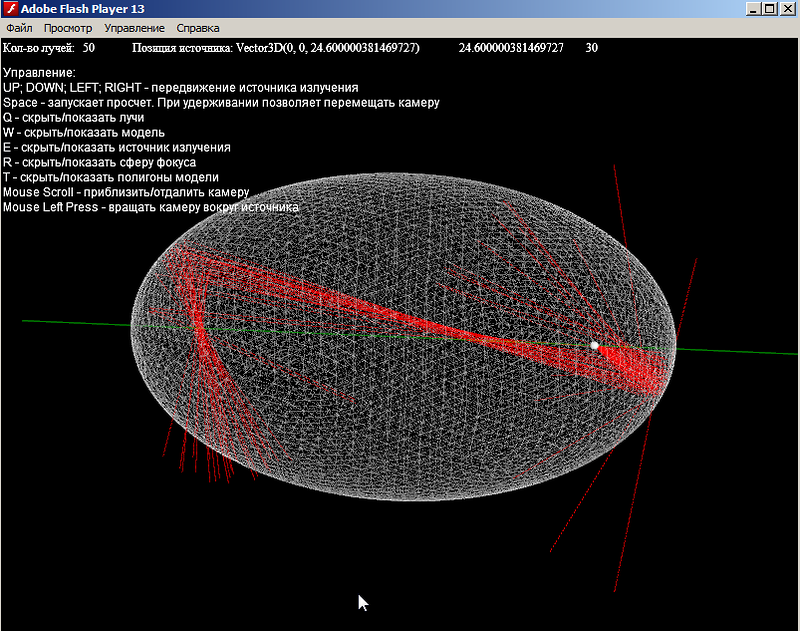800x631 pixels.
Task: Open the Управление menu
Action: (134, 28)
